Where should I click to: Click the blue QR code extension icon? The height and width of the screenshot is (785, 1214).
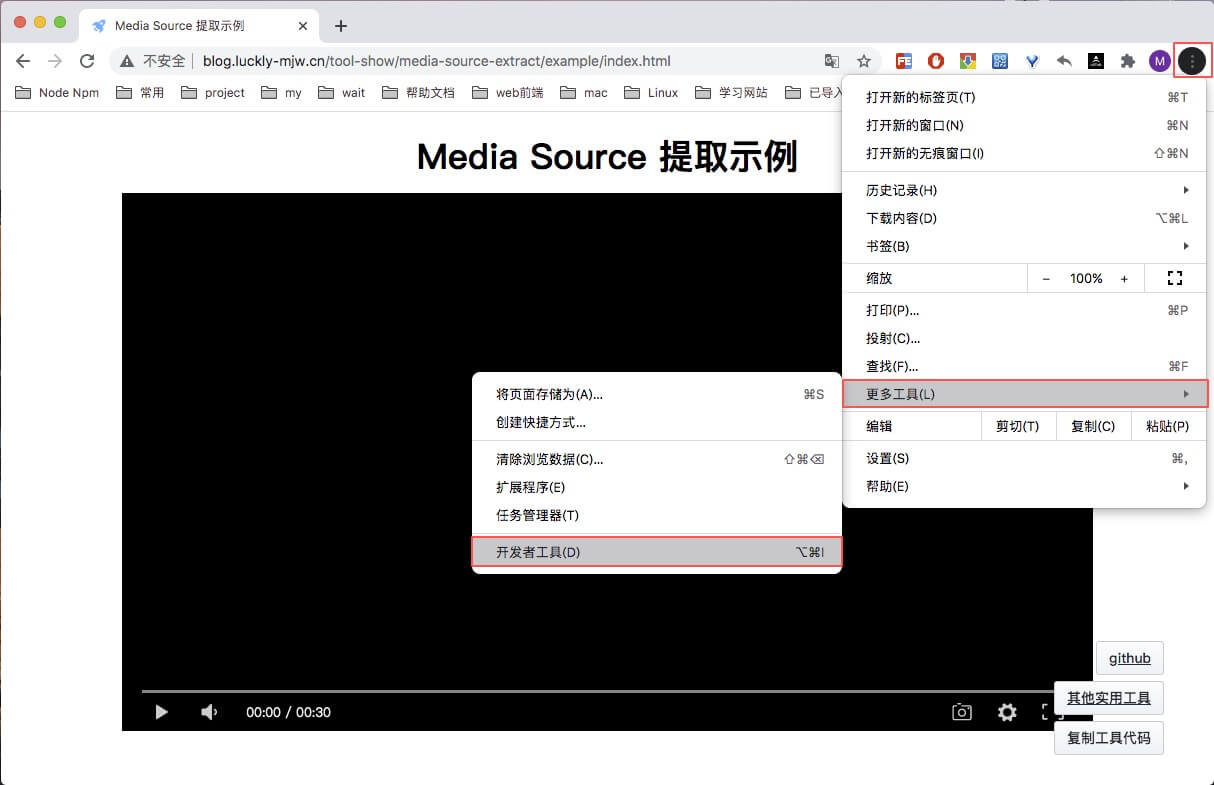click(1000, 61)
